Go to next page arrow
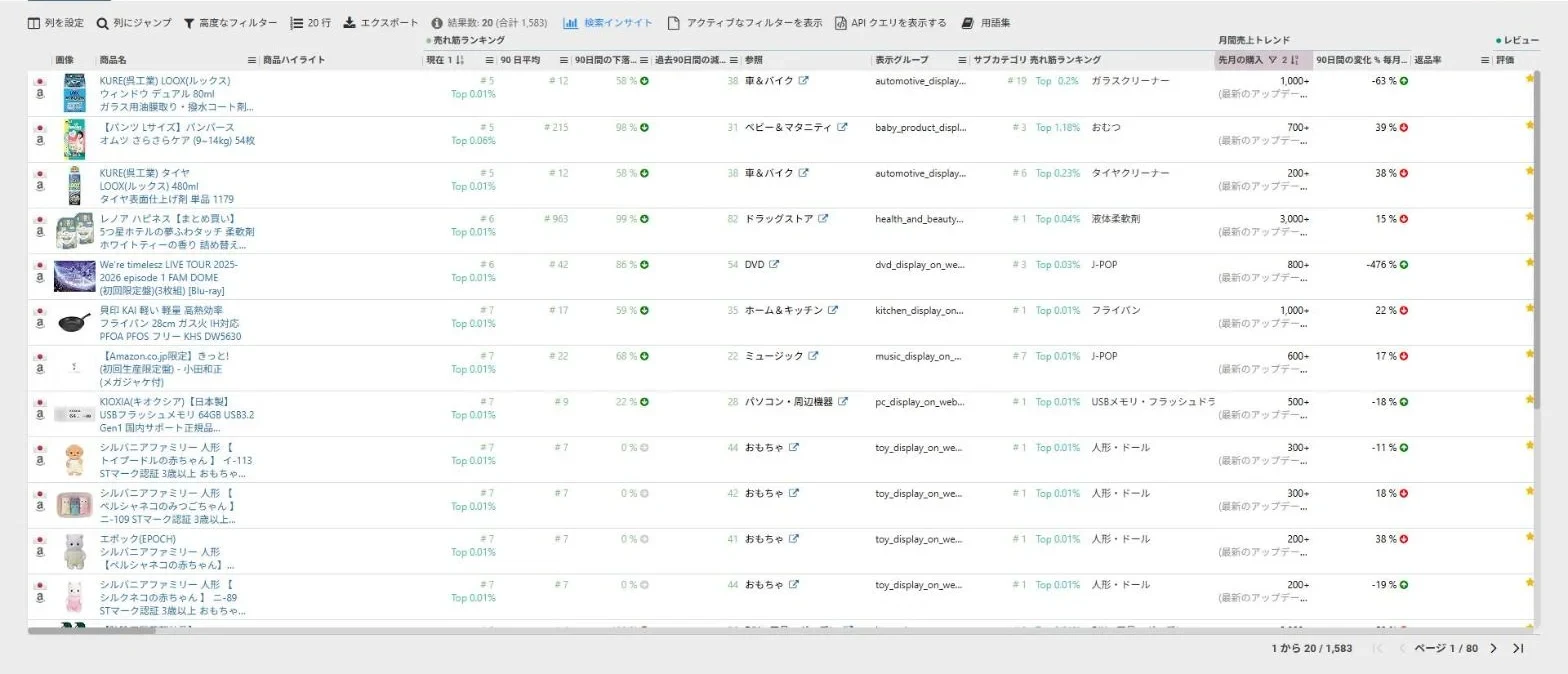This screenshot has height=674, width=1568. point(1494,648)
